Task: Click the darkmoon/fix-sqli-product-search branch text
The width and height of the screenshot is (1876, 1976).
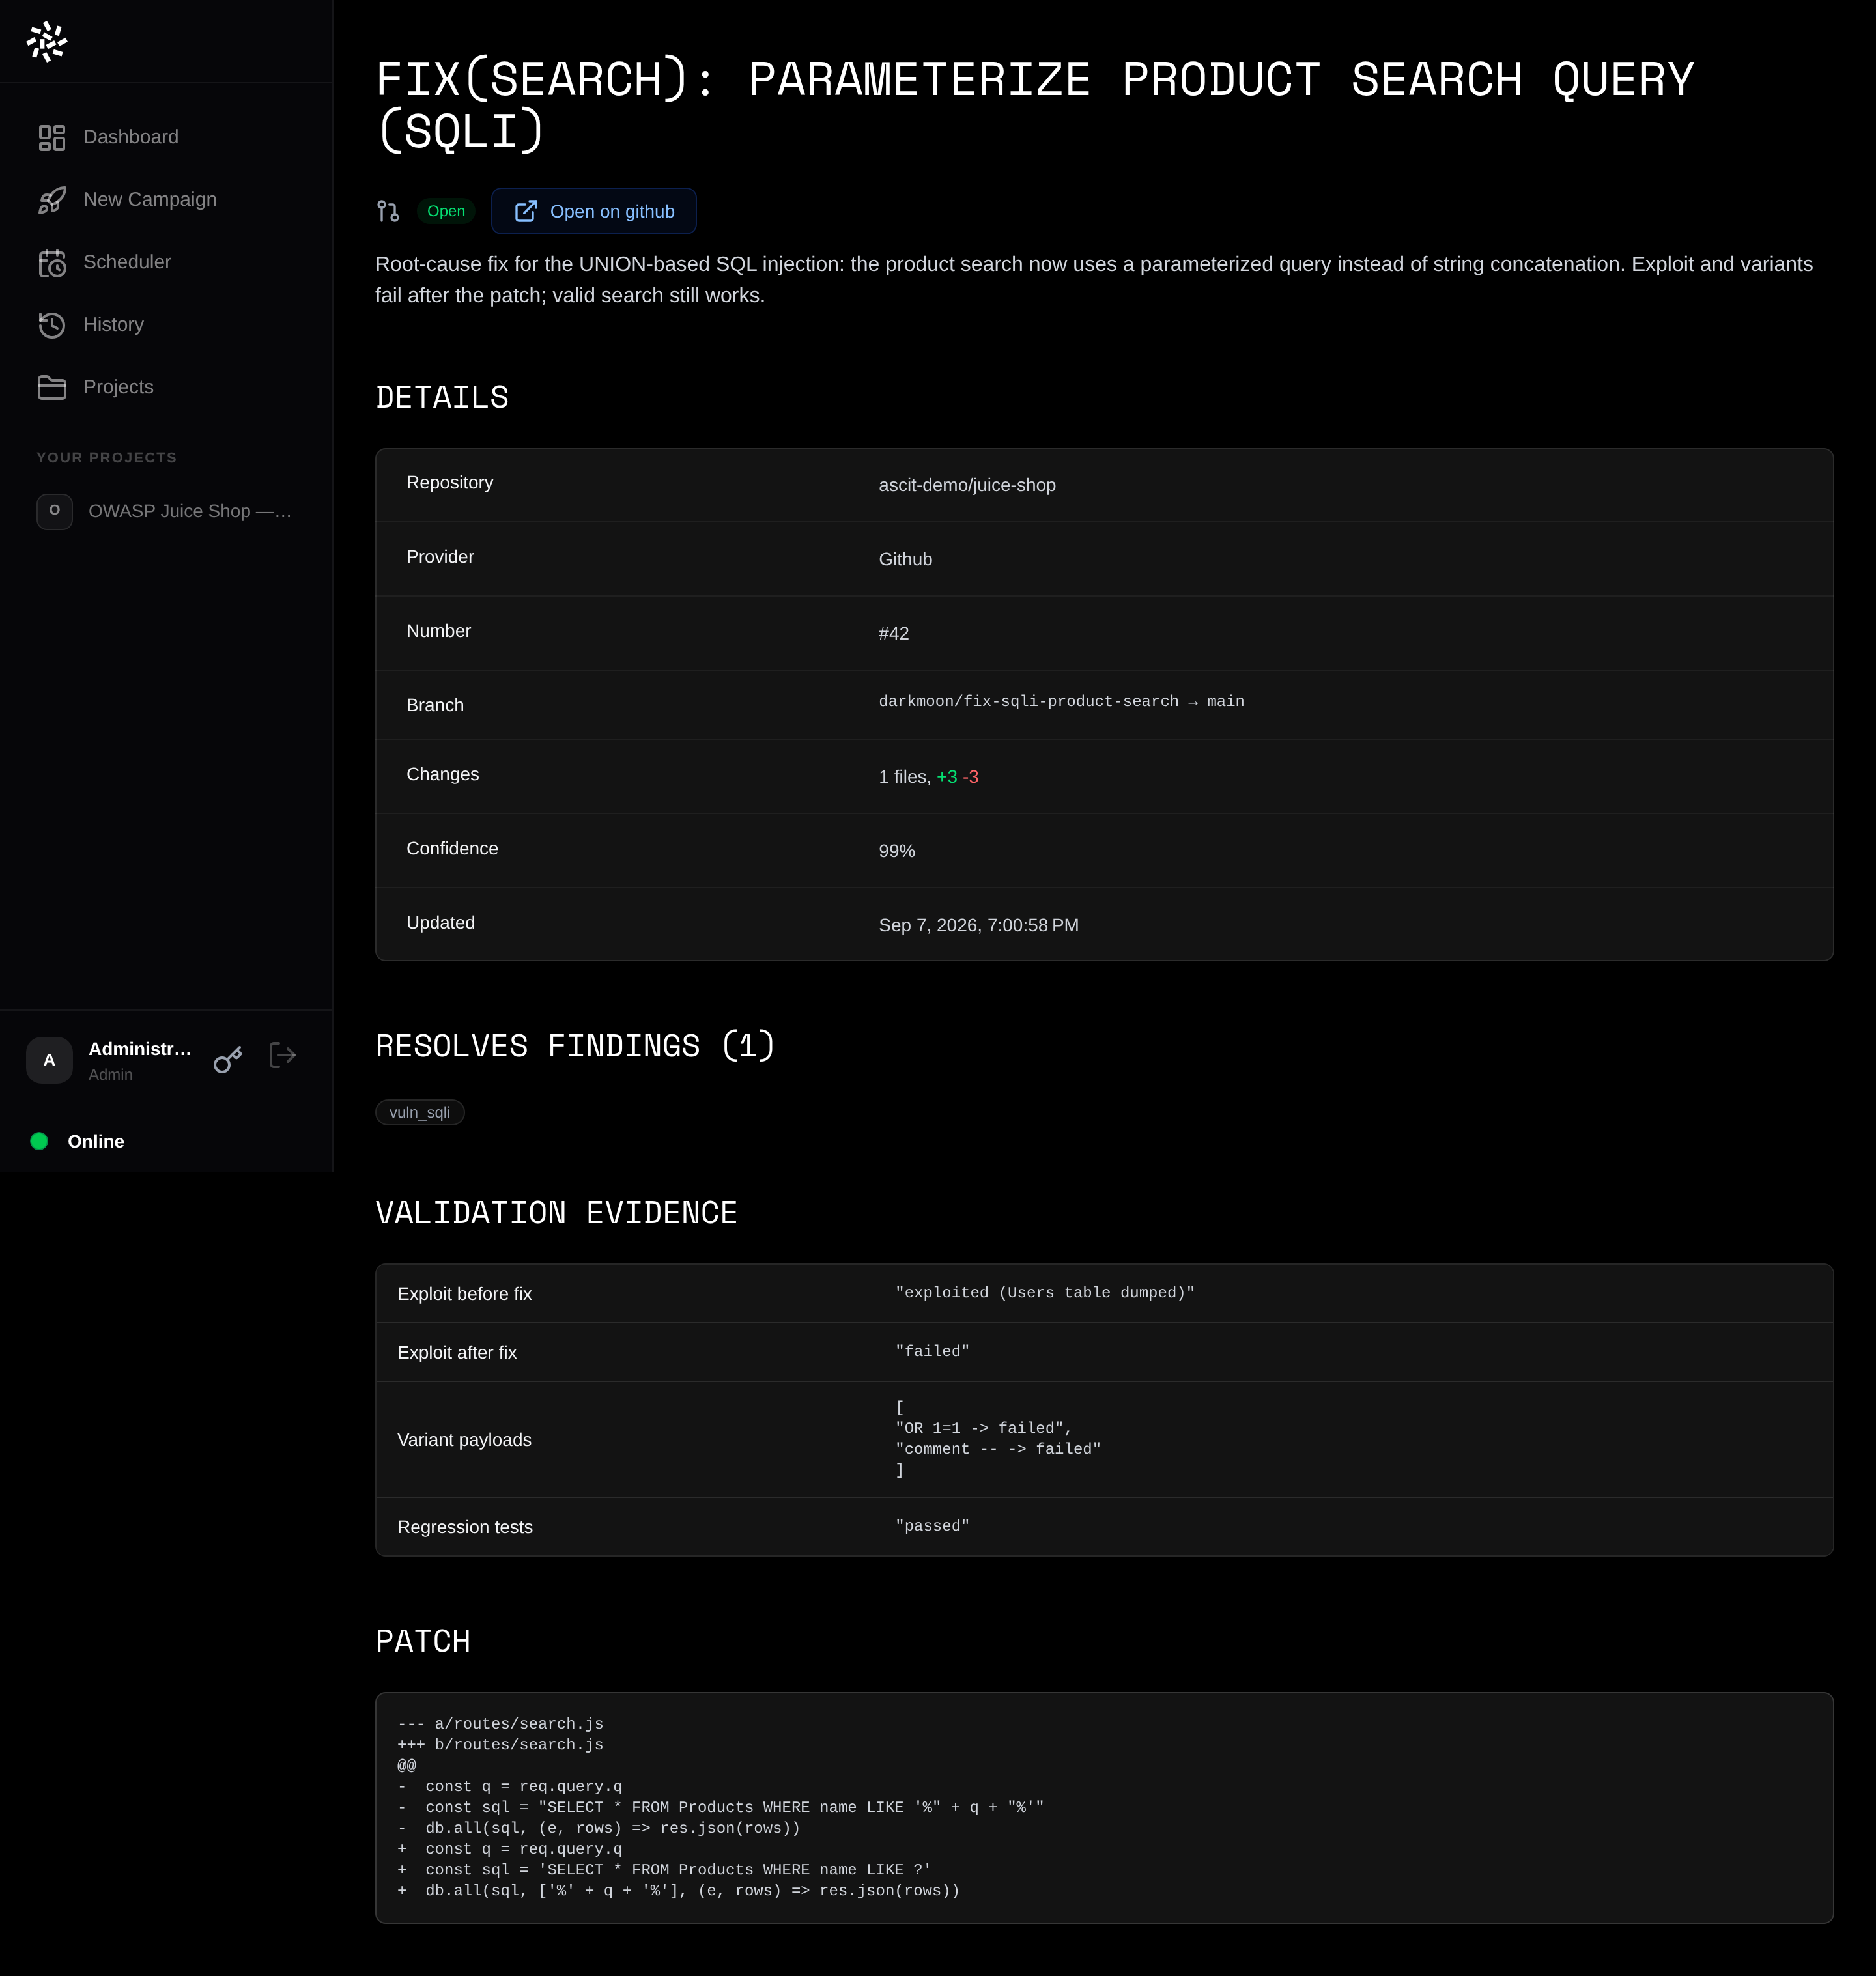Action: point(1028,701)
